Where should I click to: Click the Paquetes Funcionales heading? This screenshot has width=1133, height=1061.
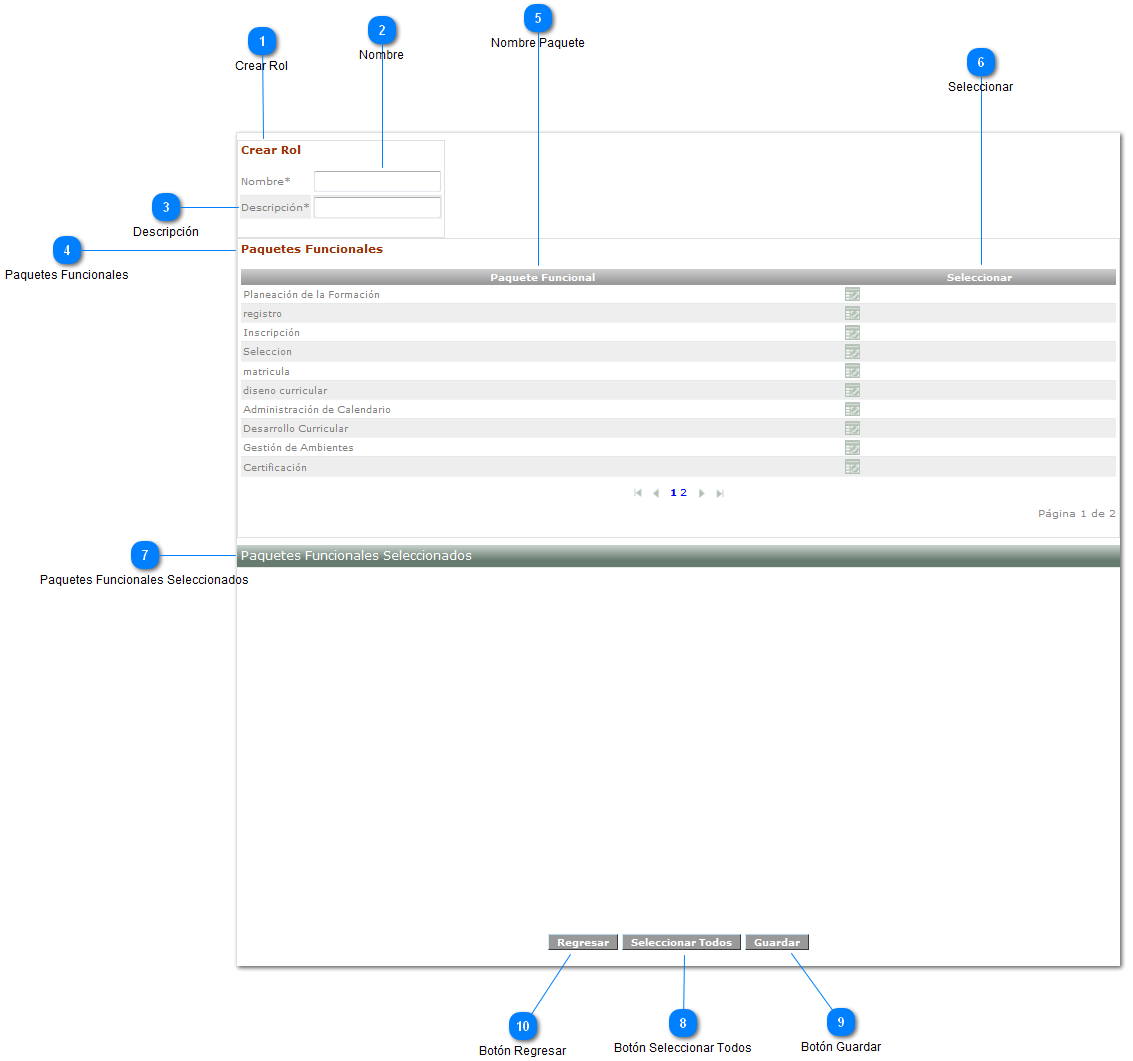311,249
